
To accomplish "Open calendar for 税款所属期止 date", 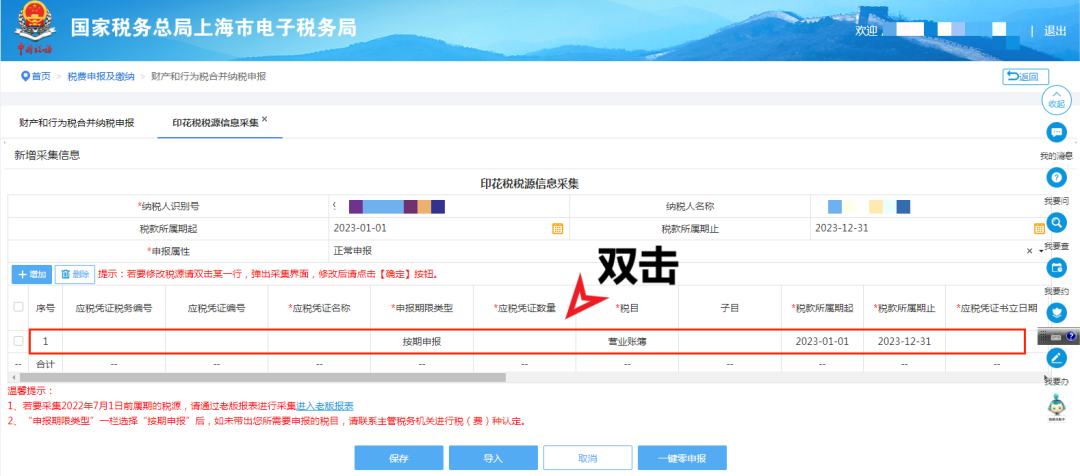I will tap(1039, 228).
